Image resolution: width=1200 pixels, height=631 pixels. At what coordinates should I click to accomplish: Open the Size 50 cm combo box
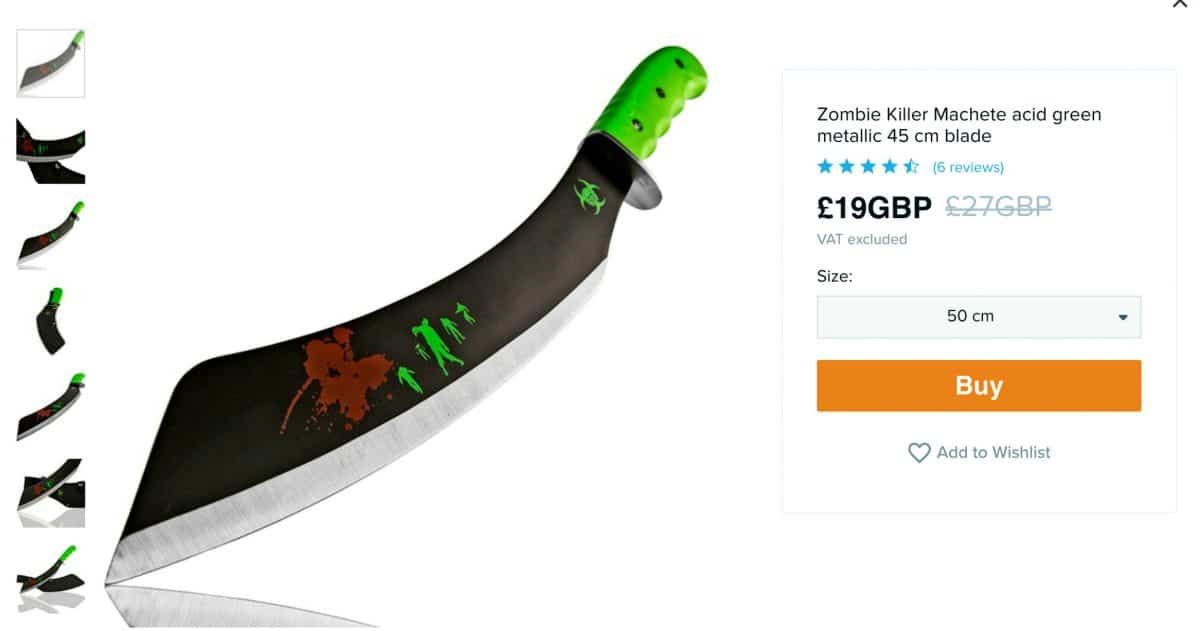(x=979, y=316)
